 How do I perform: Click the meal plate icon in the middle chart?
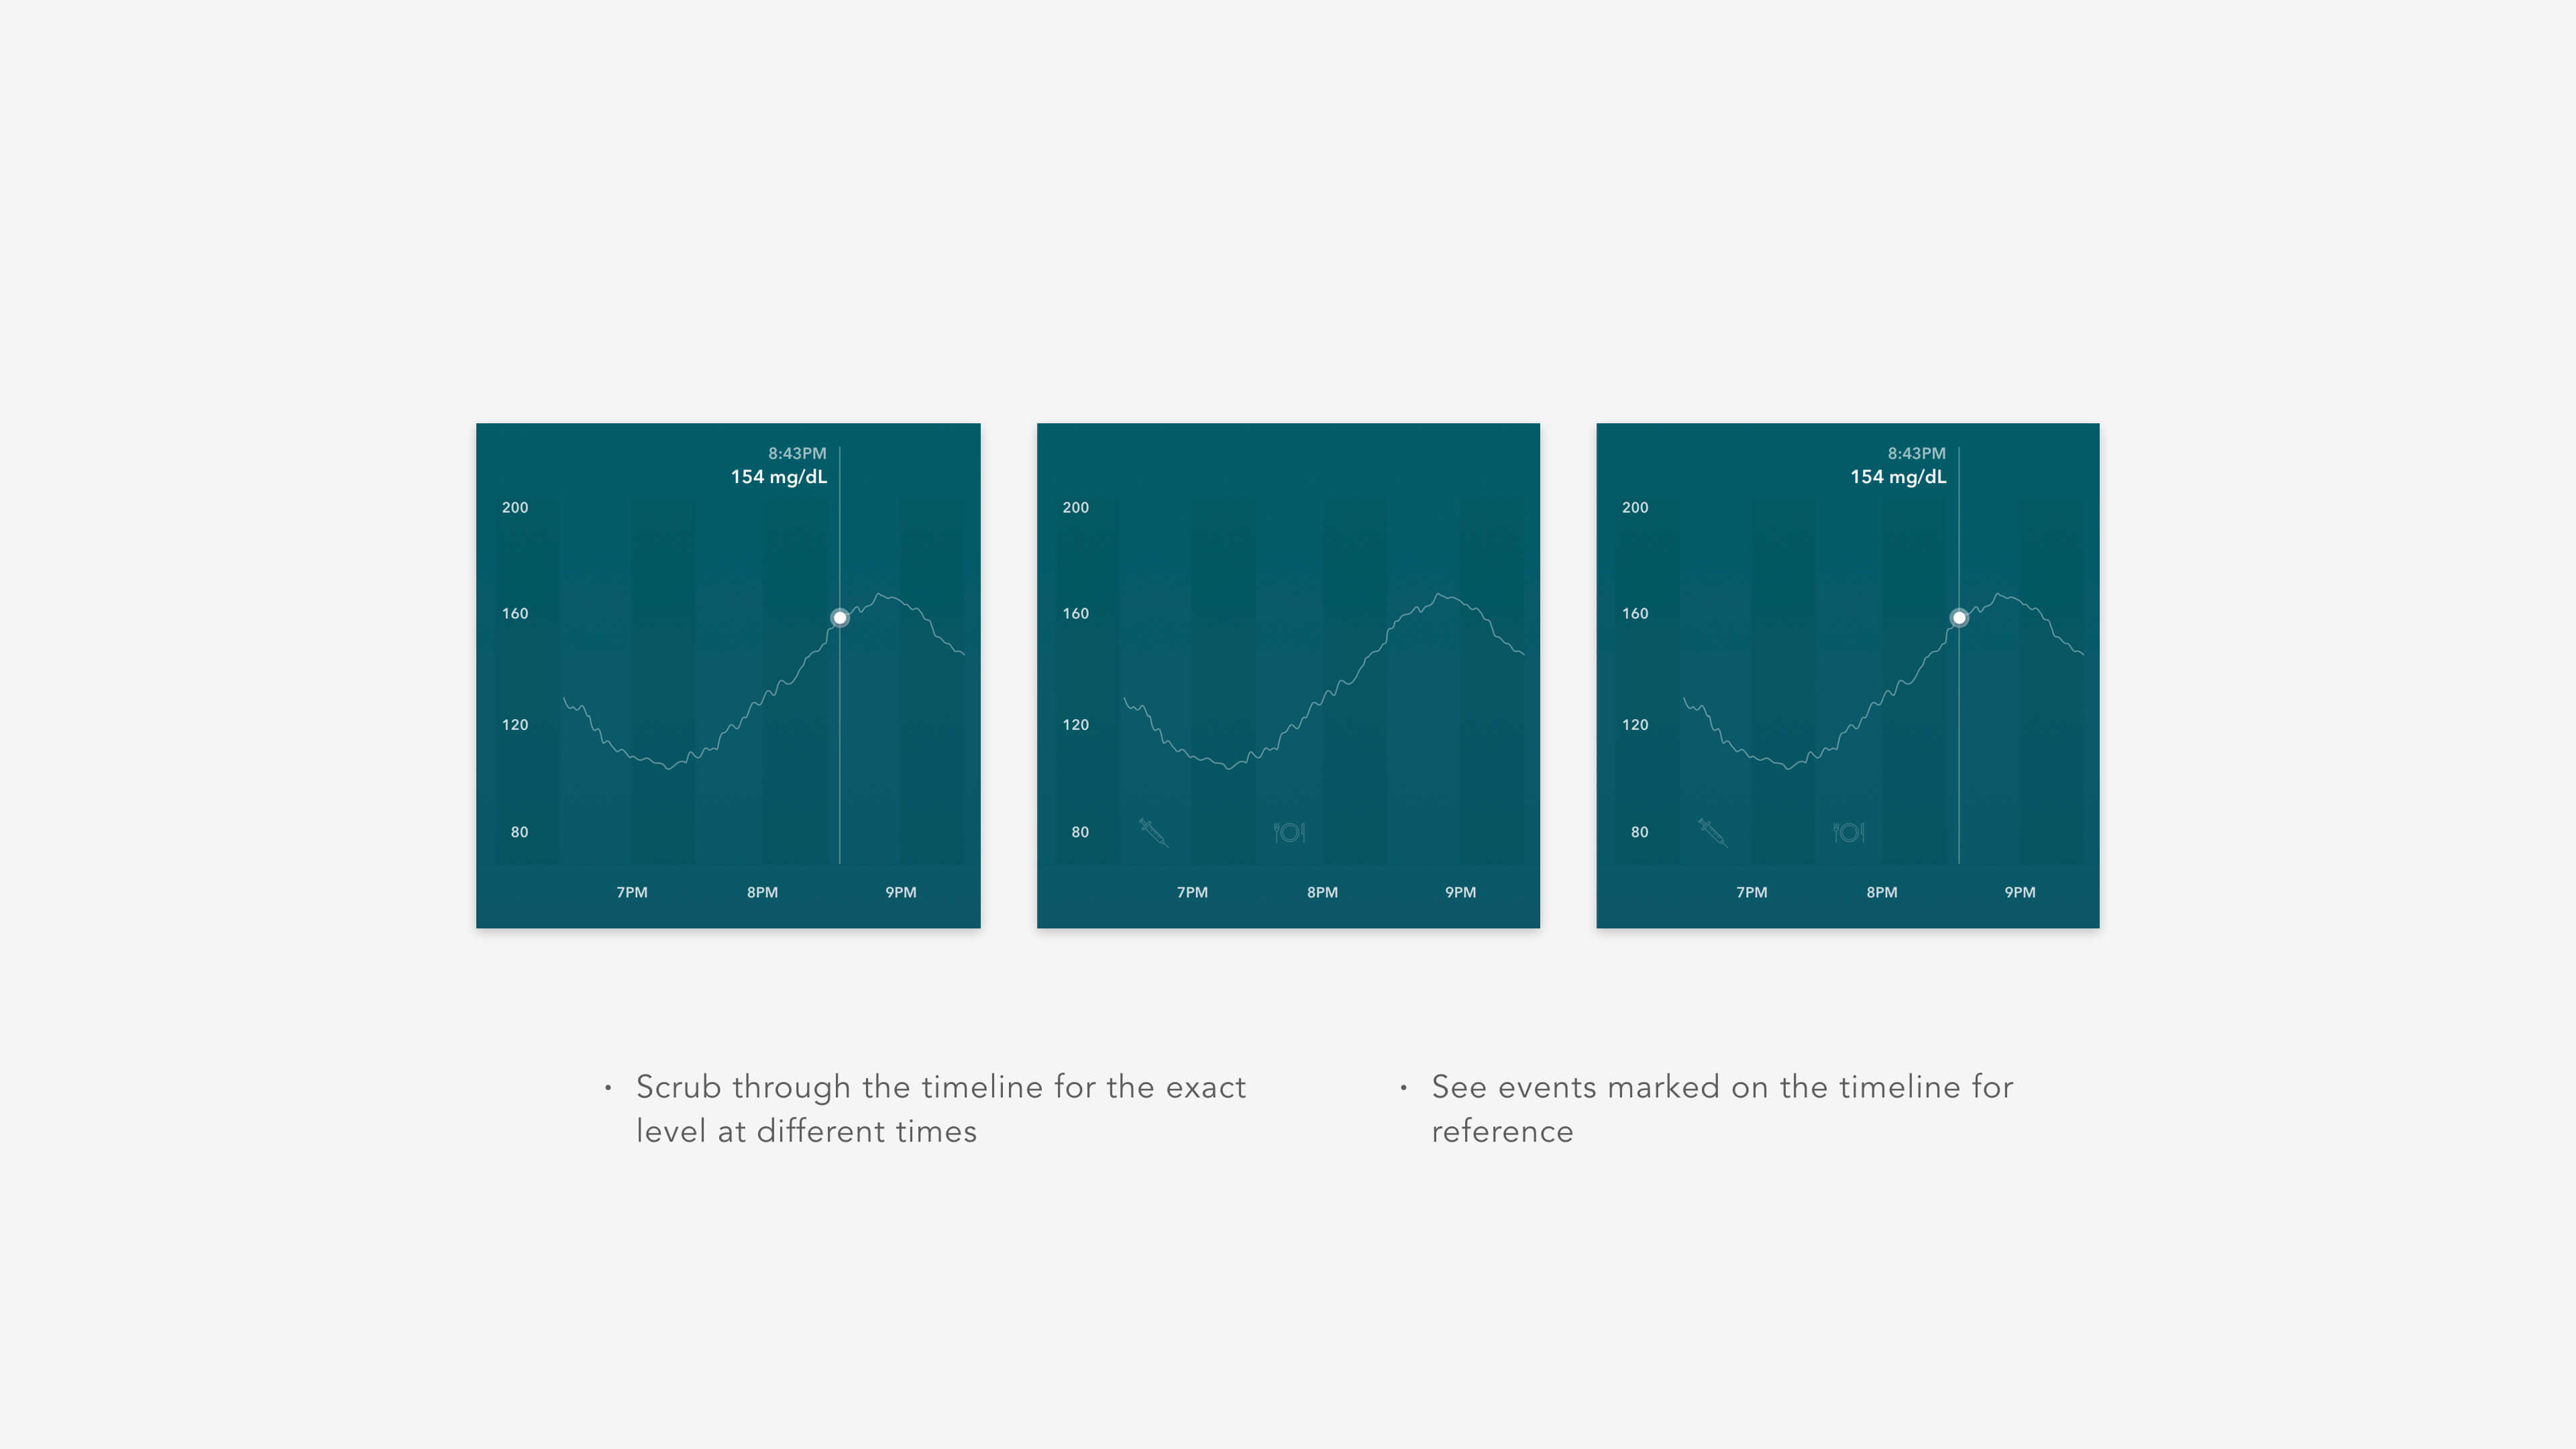coord(1289,832)
